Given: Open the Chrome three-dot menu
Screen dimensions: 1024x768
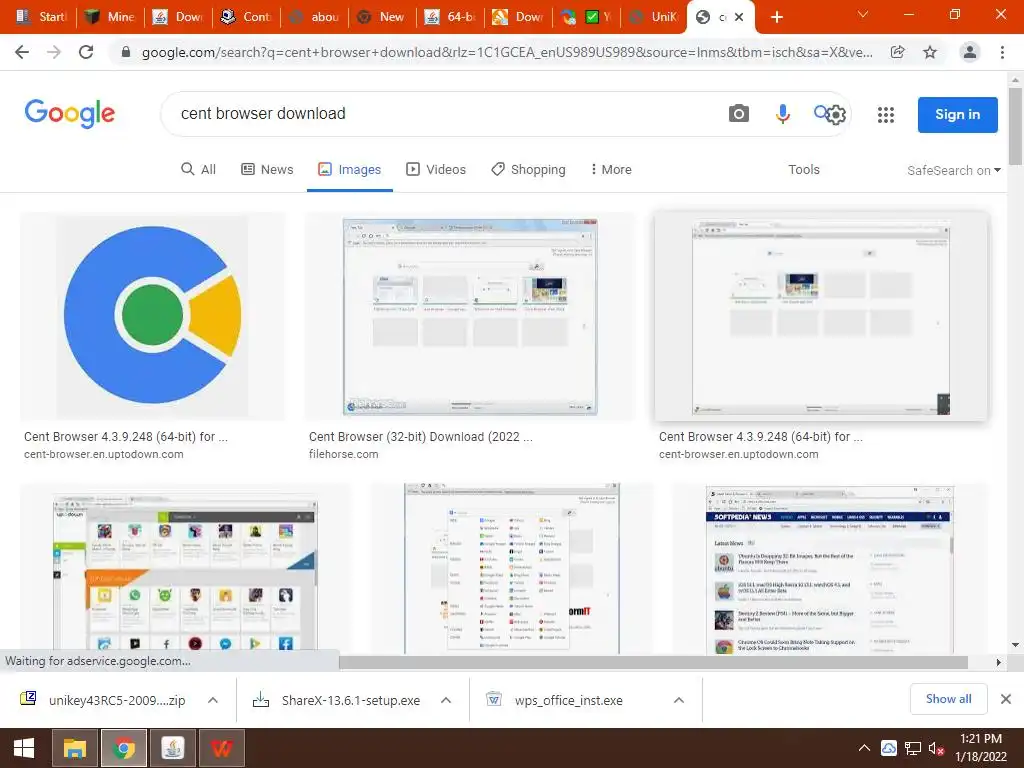Looking at the screenshot, I should click(x=1002, y=52).
